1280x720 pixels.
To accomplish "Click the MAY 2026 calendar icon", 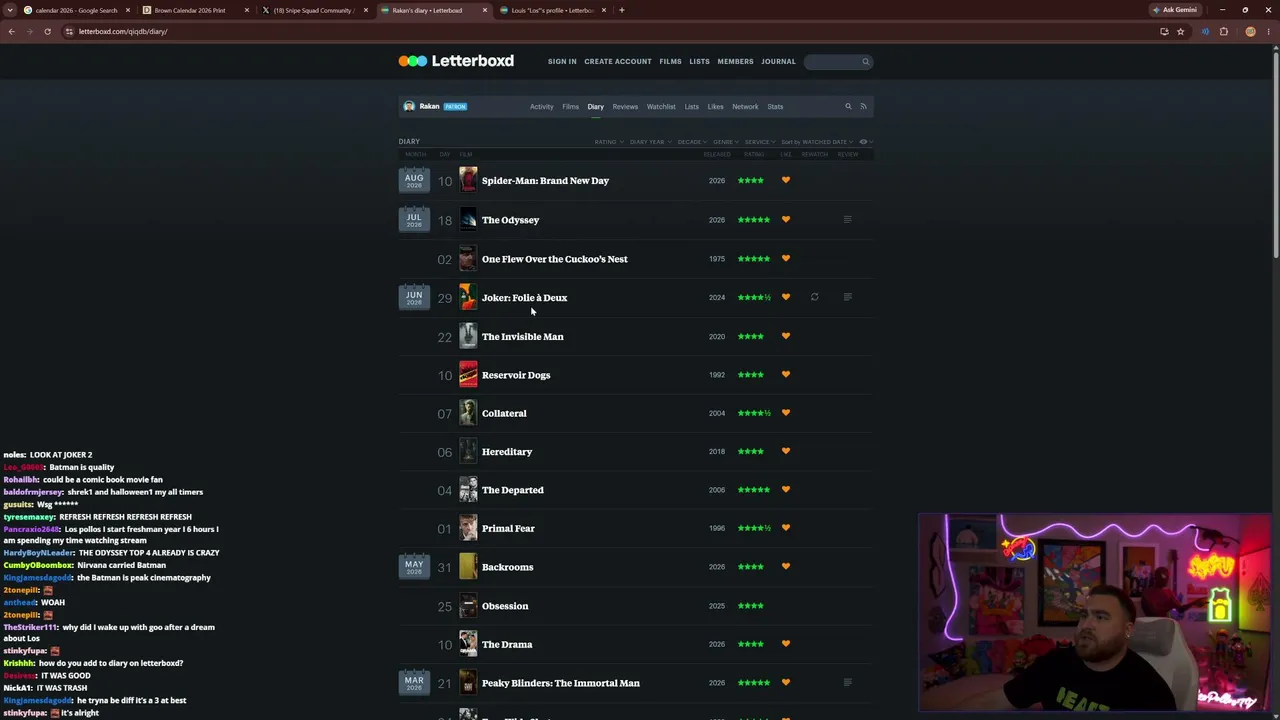I will [x=414, y=567].
